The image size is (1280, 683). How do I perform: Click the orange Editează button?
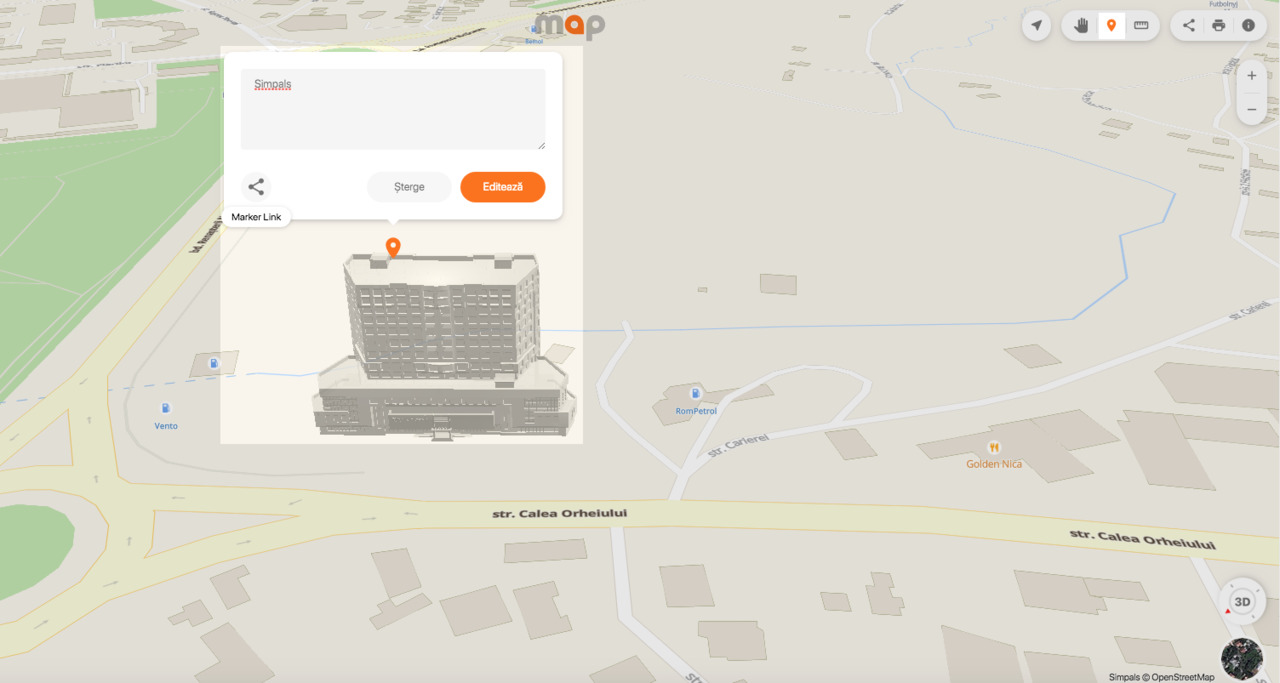[x=503, y=187]
